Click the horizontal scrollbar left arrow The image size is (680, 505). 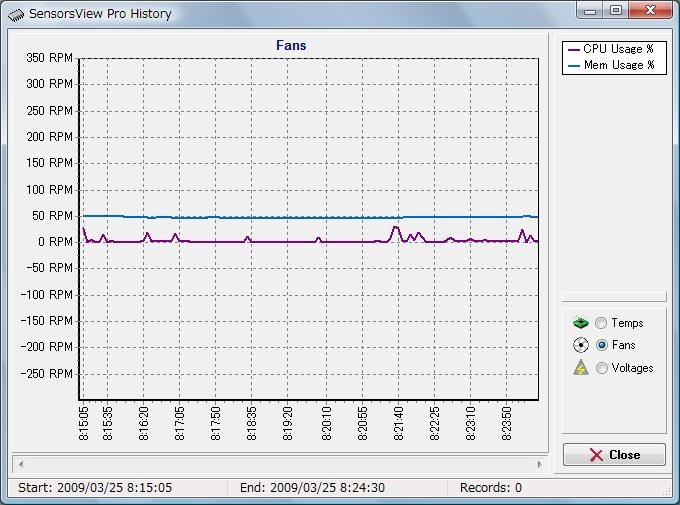click(21, 464)
